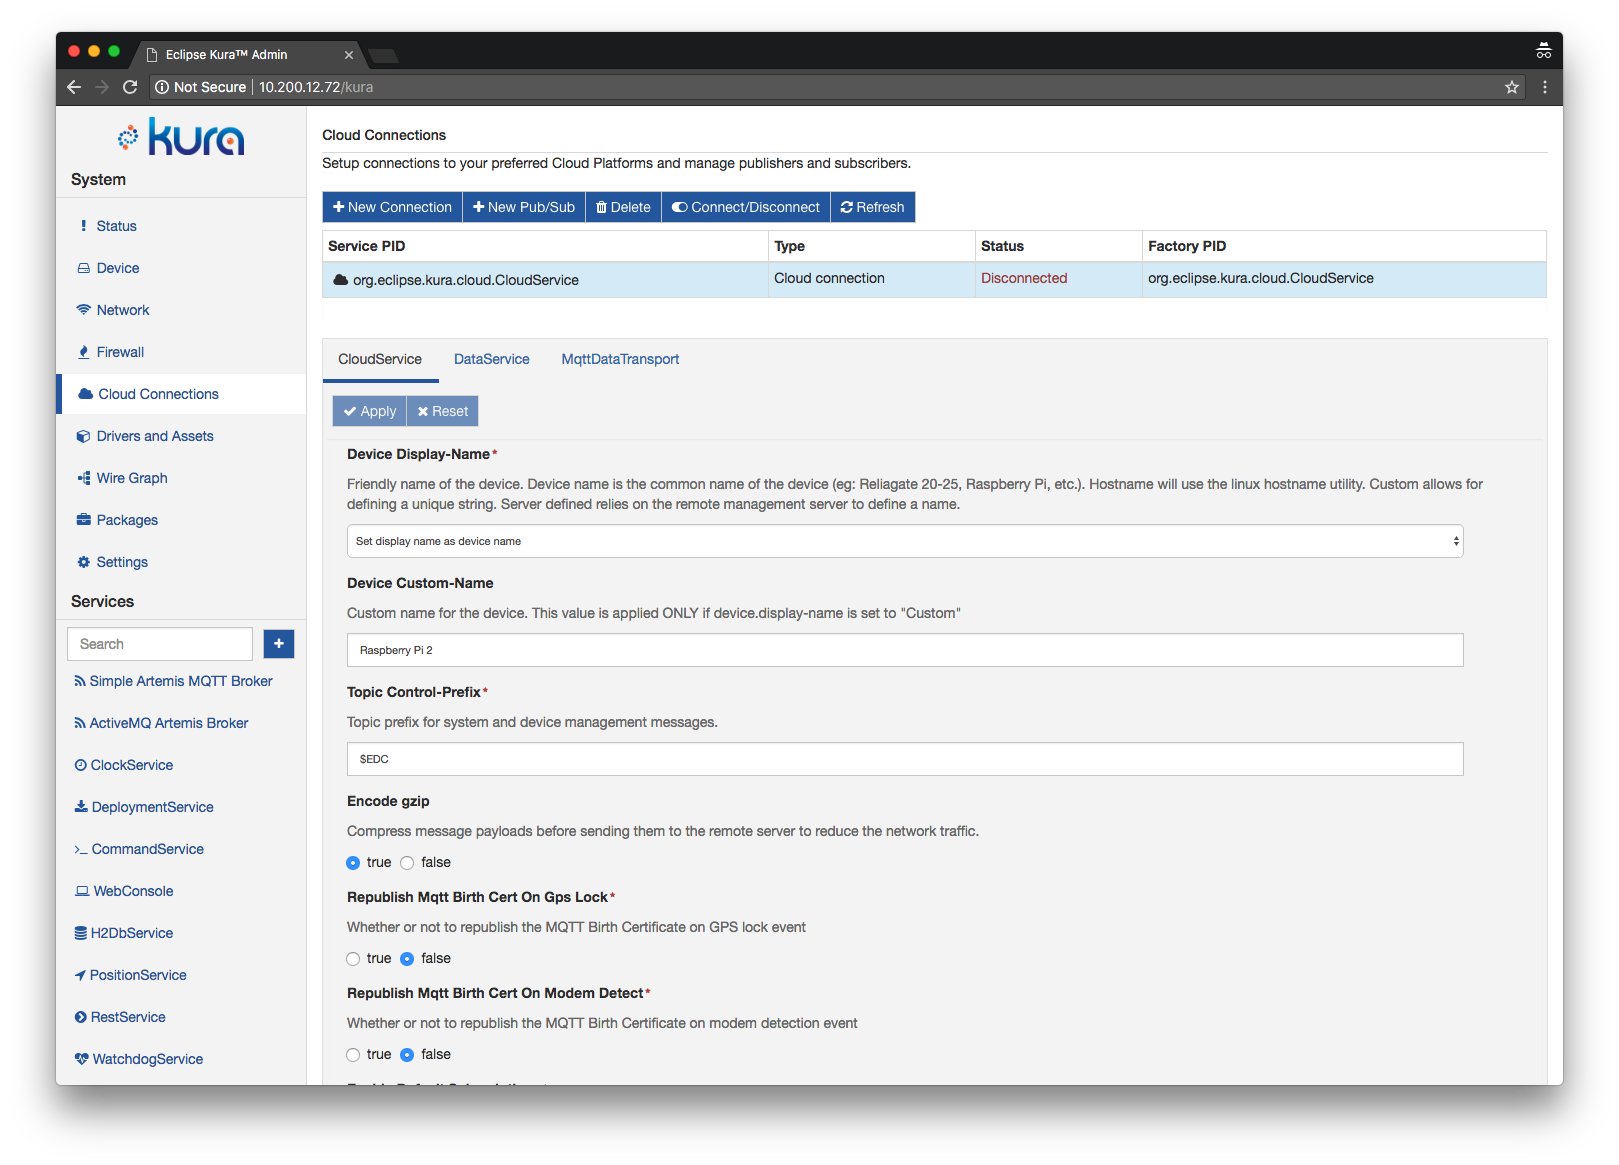Image resolution: width=1619 pixels, height=1165 pixels.
Task: Open the browser three-dot menu
Action: [1545, 87]
